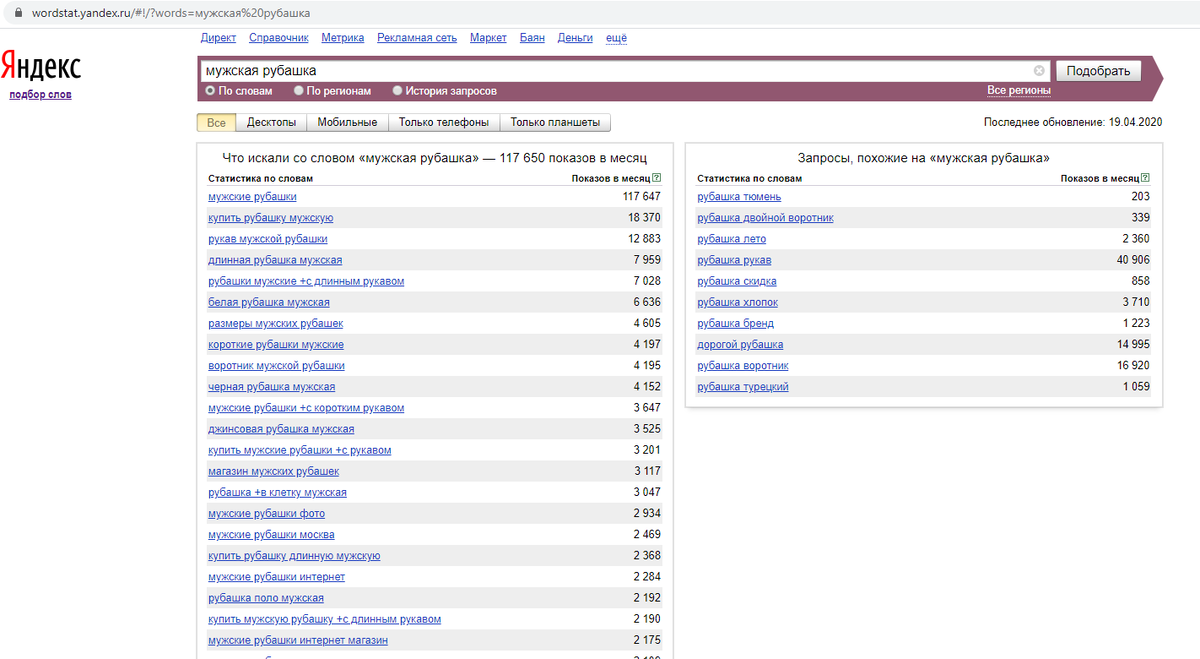
Task: Open черная рубашка мужская query link
Action: click(271, 387)
